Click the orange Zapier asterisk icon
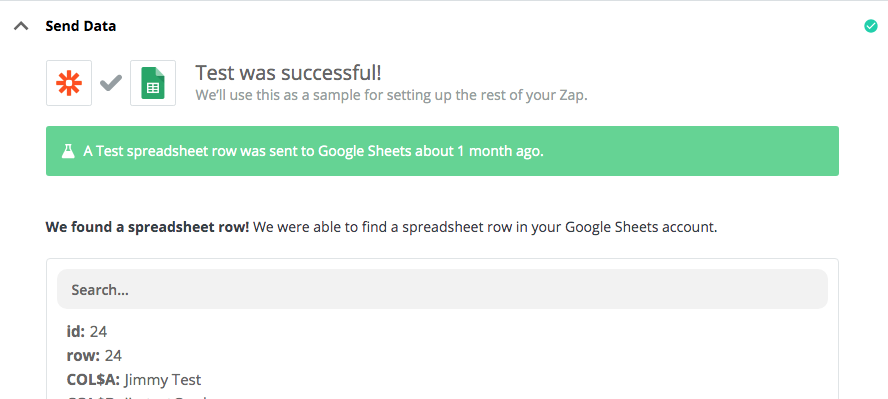The height and width of the screenshot is (399, 888). [x=69, y=83]
